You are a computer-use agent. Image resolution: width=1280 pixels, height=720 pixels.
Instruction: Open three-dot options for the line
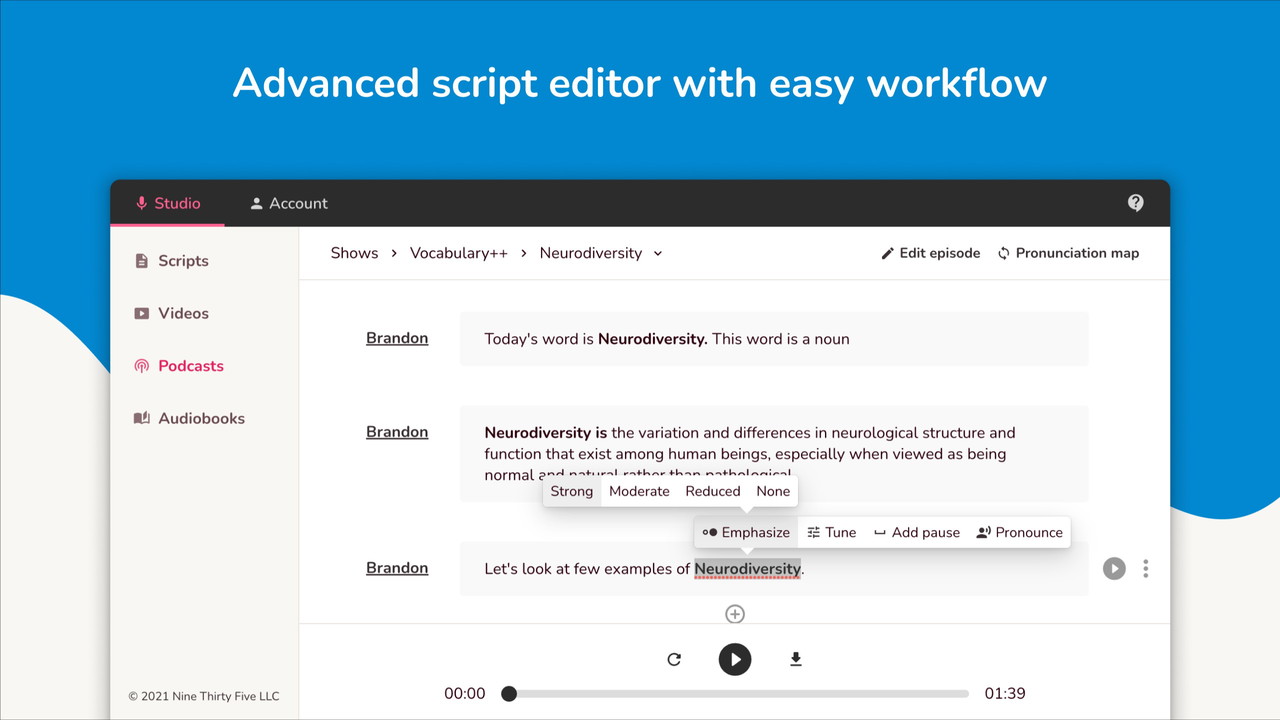point(1145,568)
